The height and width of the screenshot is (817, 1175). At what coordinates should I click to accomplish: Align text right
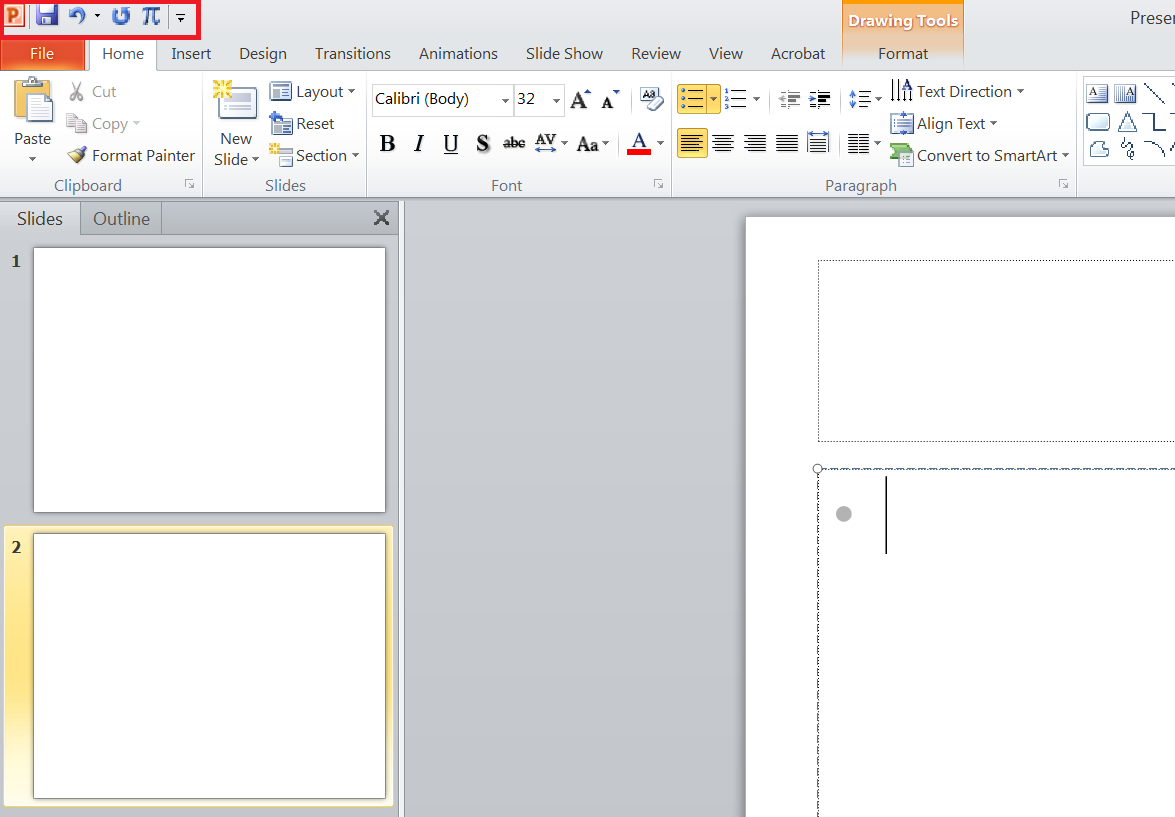(755, 143)
